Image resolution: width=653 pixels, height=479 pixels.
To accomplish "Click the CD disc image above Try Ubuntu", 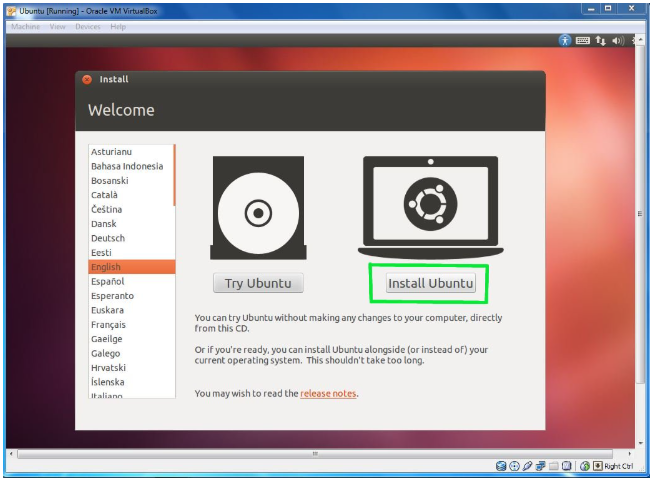I will pyautogui.click(x=258, y=208).
